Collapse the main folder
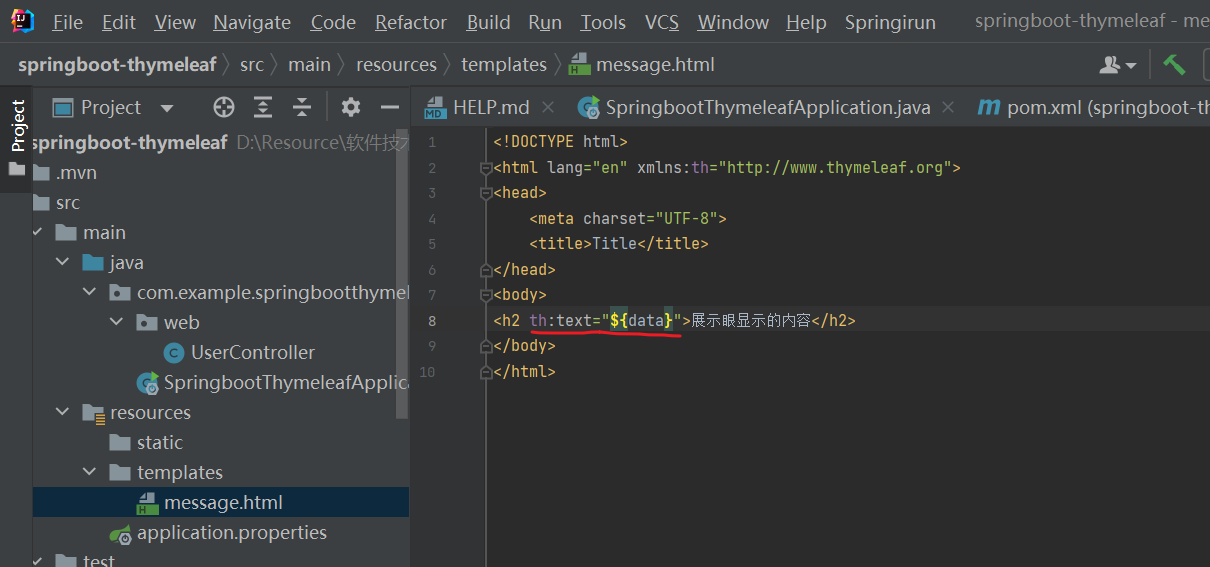The image size is (1210, 567). pos(38,232)
